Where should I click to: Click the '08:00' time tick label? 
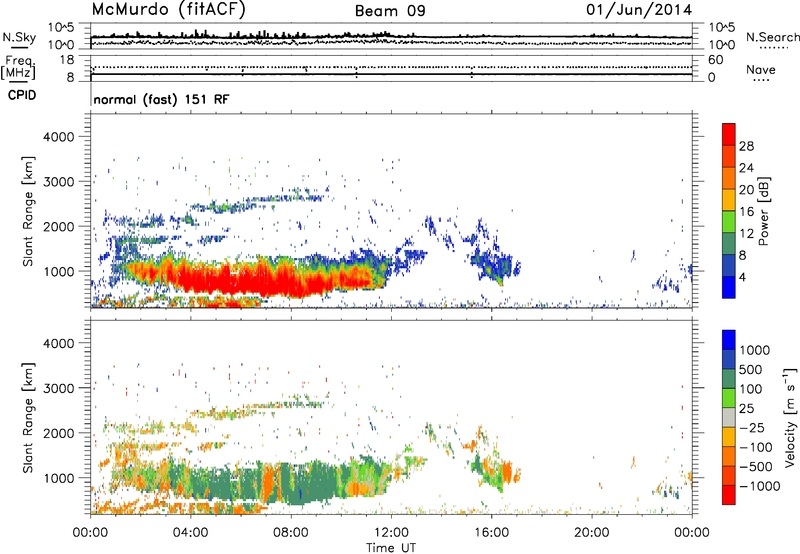pyautogui.click(x=291, y=533)
